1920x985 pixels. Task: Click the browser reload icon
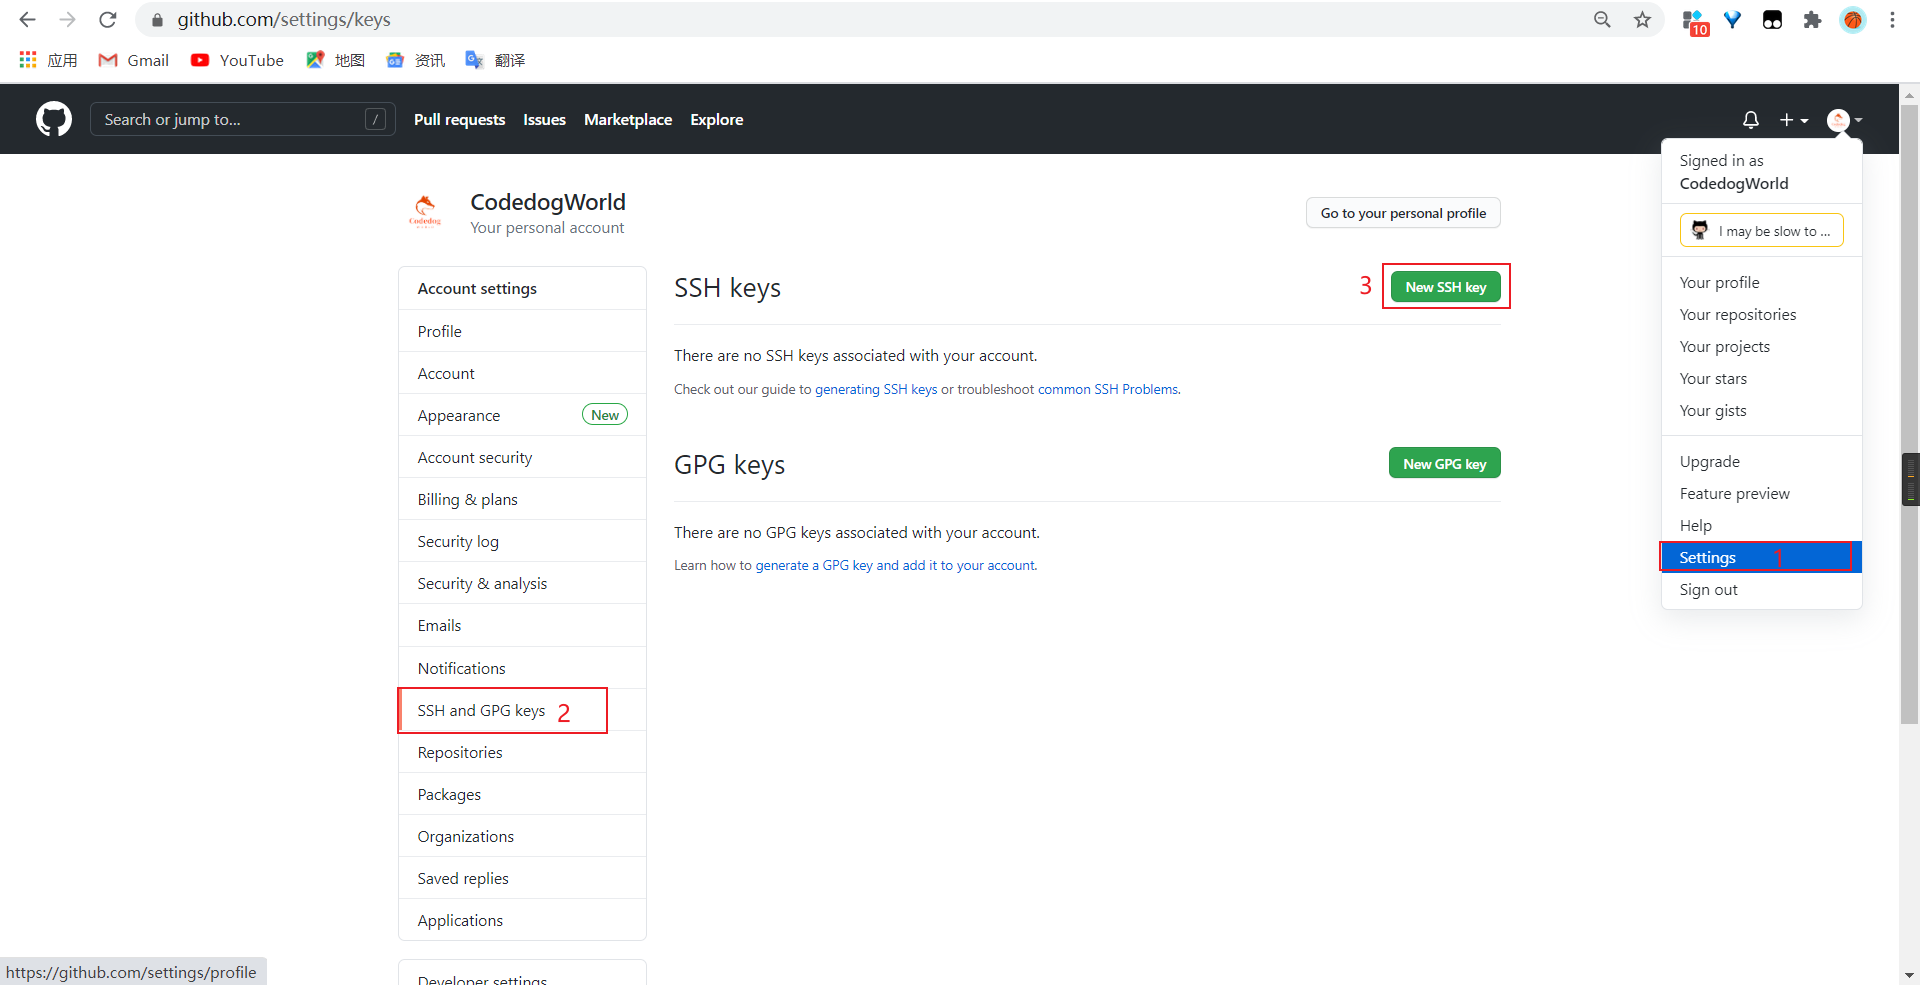click(x=108, y=20)
